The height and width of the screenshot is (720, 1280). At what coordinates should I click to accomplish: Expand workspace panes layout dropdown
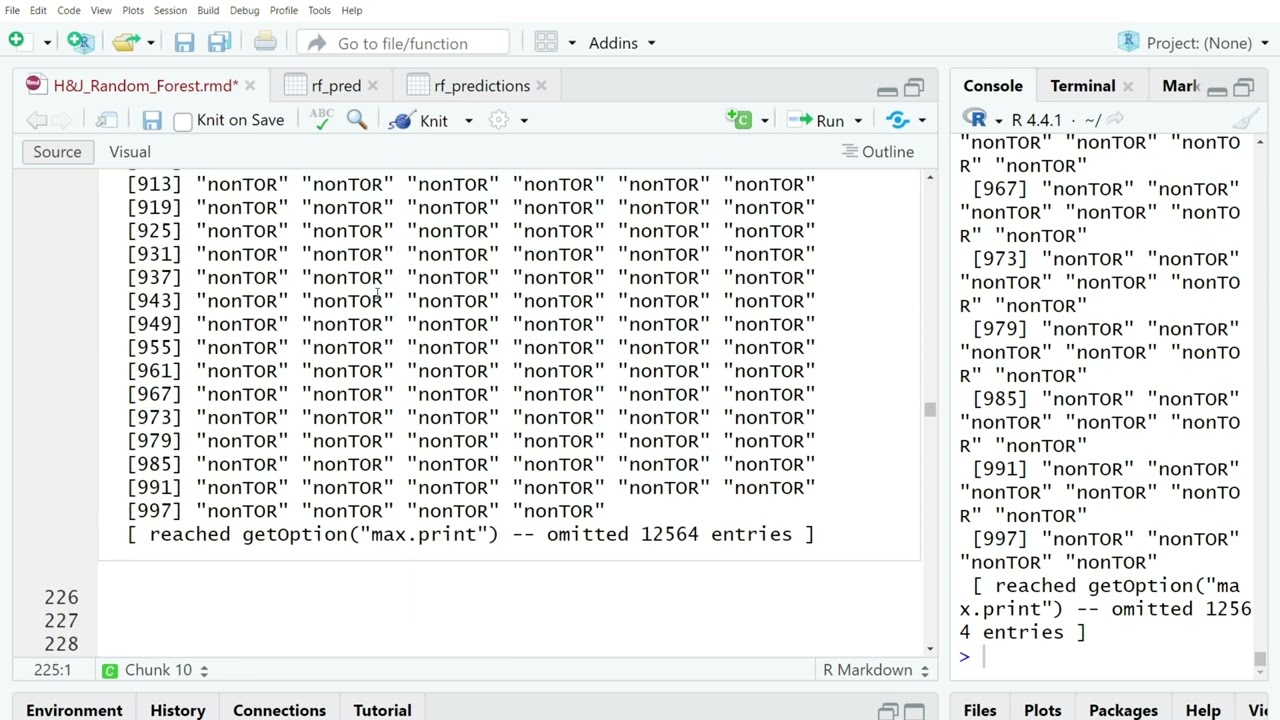(571, 43)
